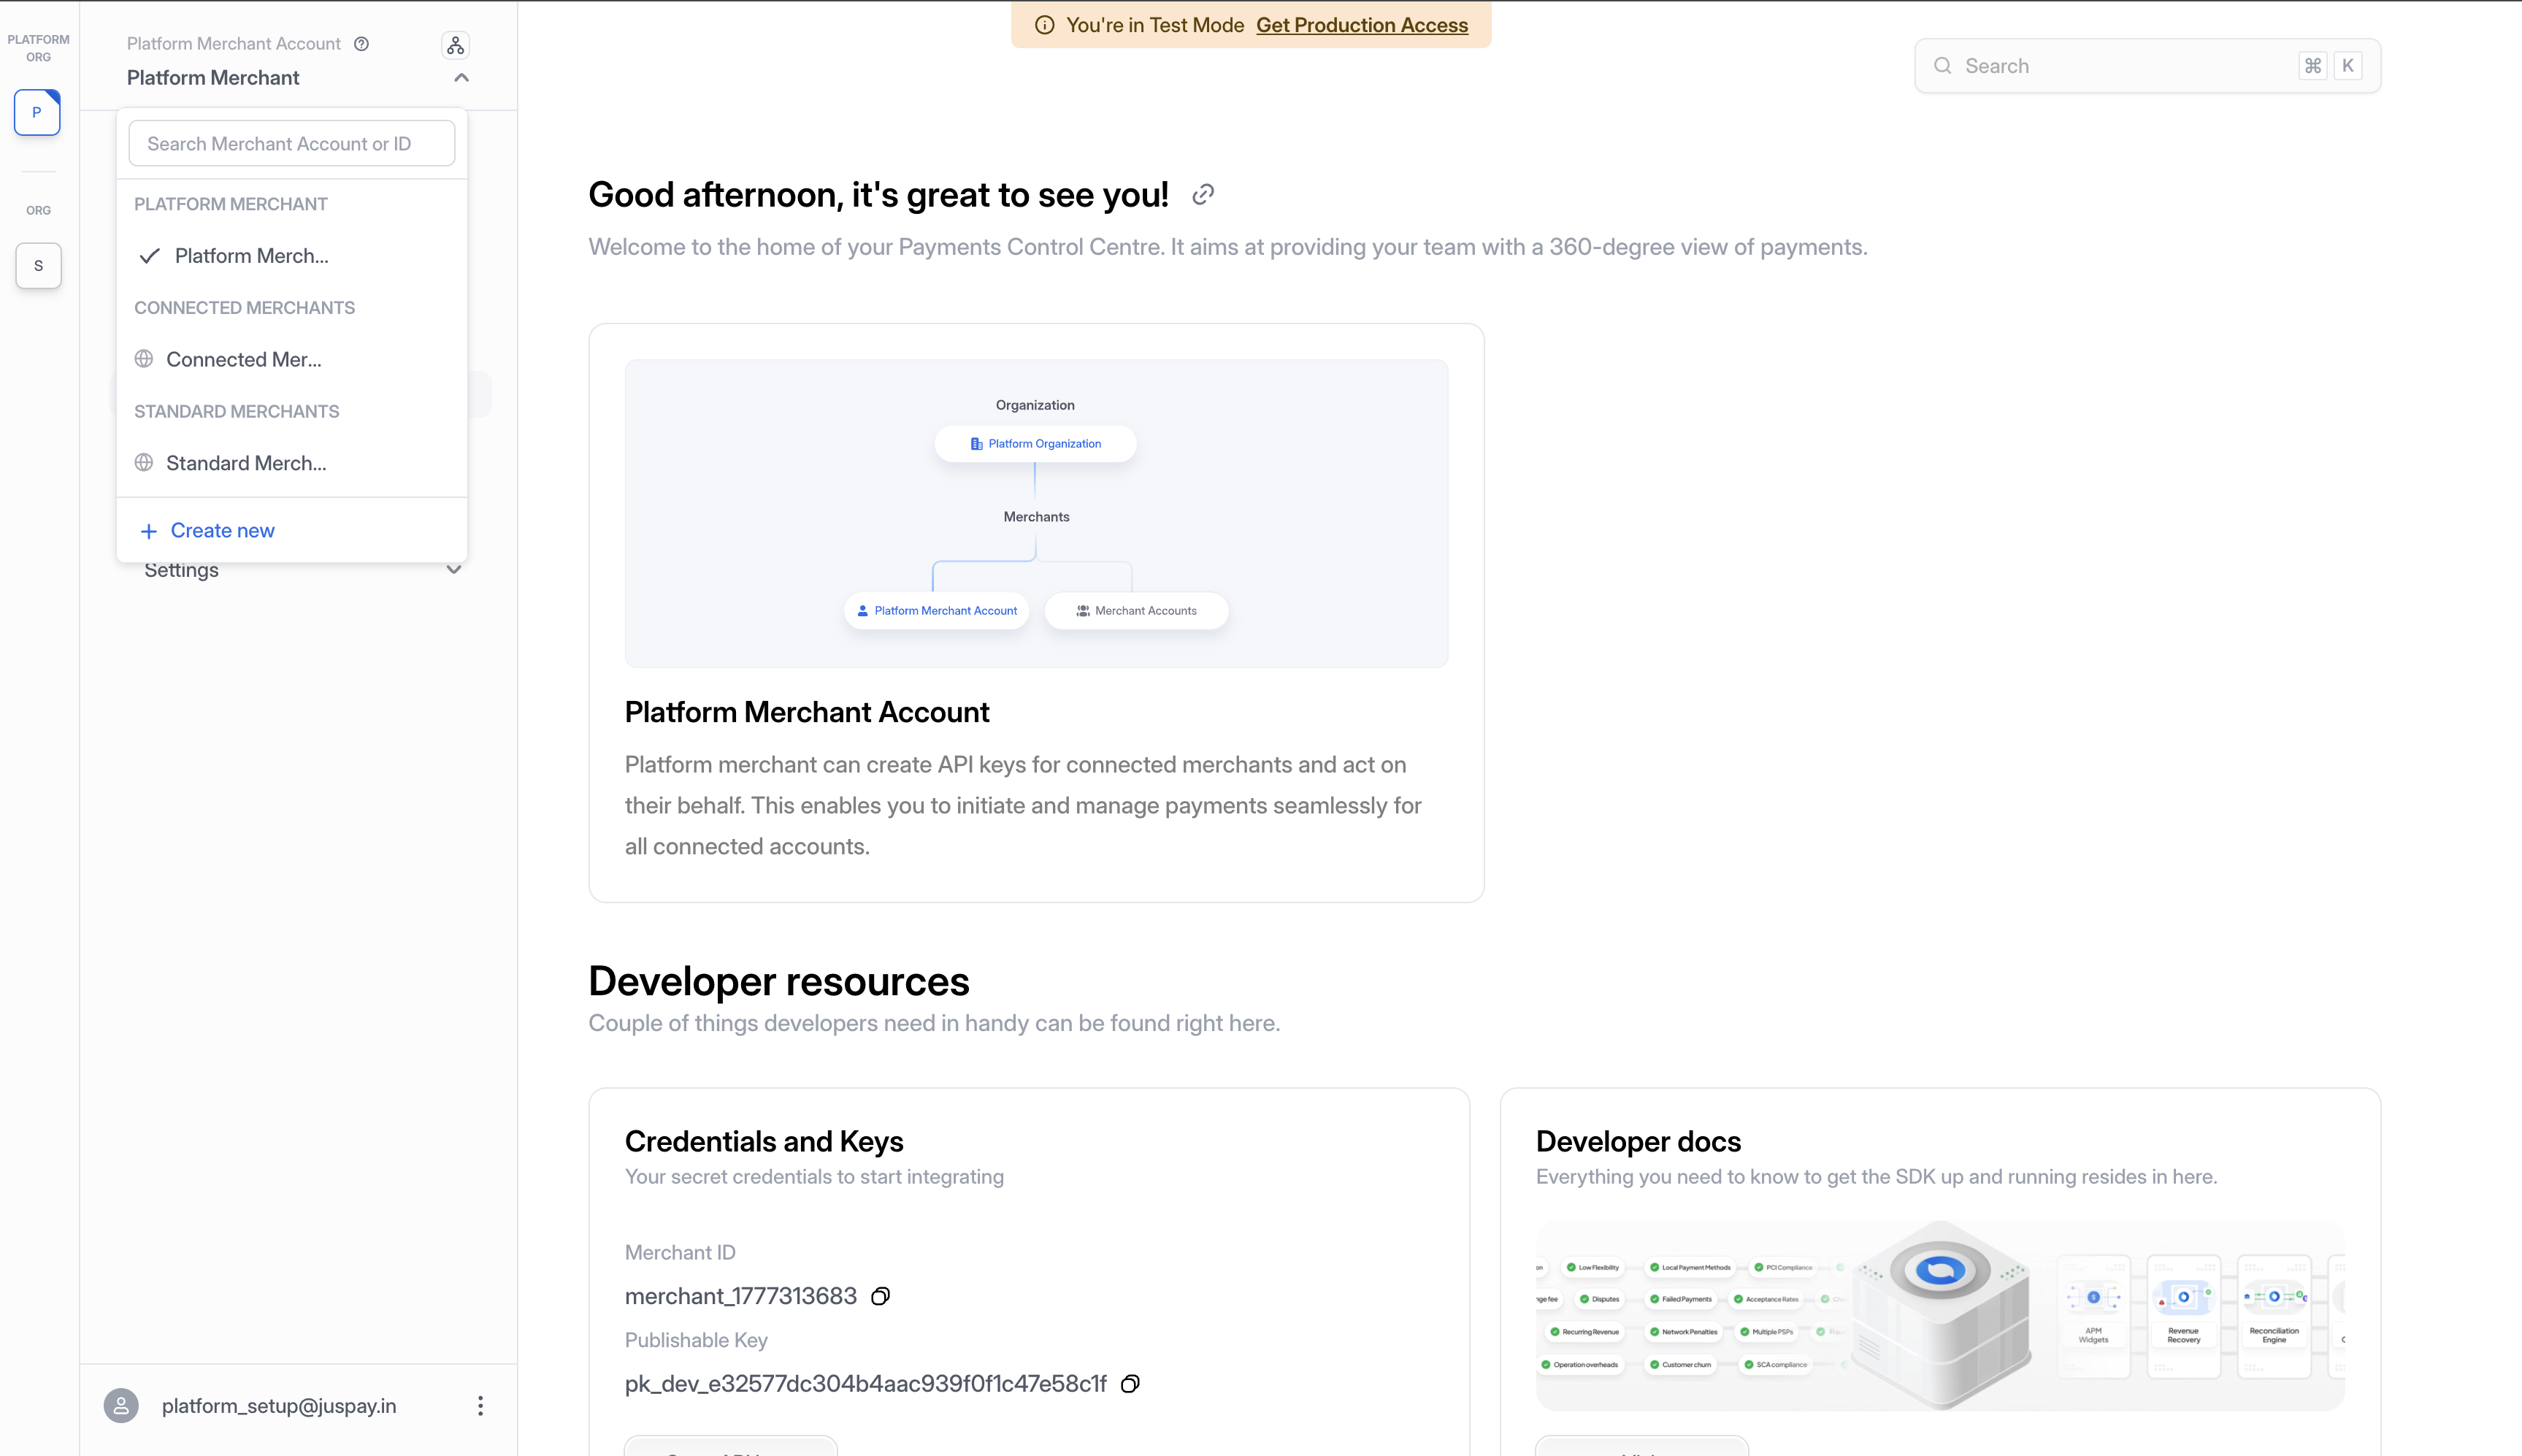Focus the global Search box

coord(2147,66)
